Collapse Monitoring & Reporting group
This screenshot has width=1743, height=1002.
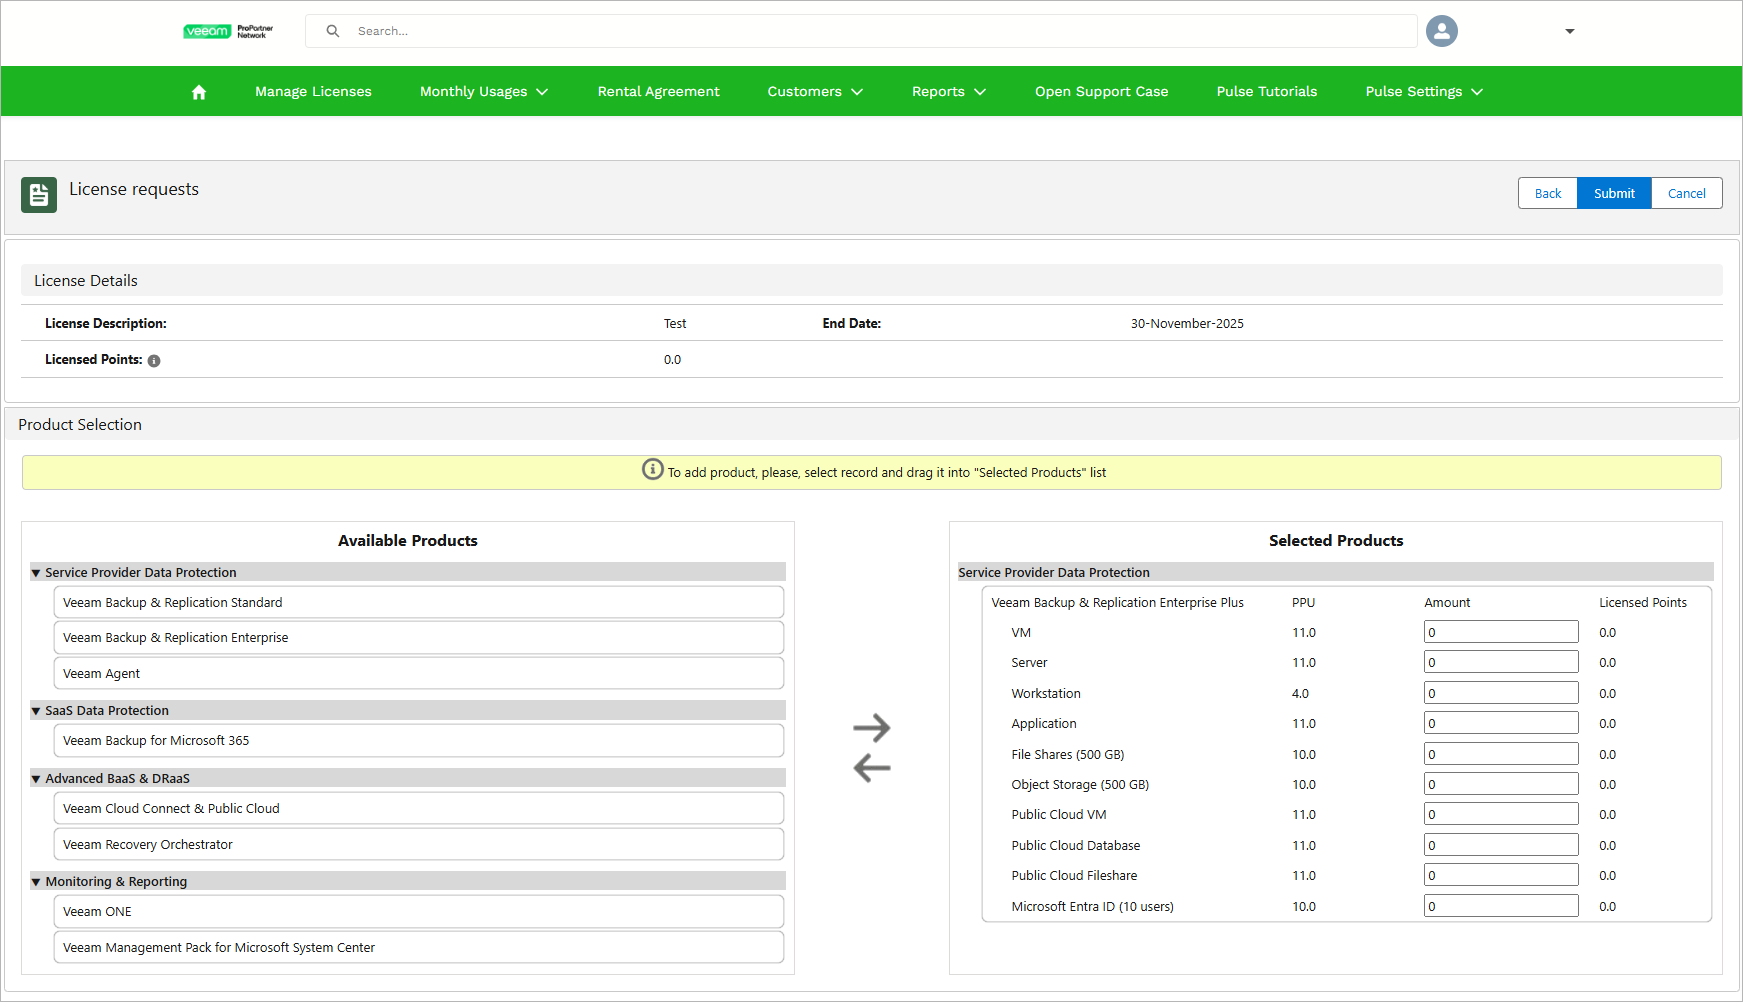pyautogui.click(x=36, y=882)
